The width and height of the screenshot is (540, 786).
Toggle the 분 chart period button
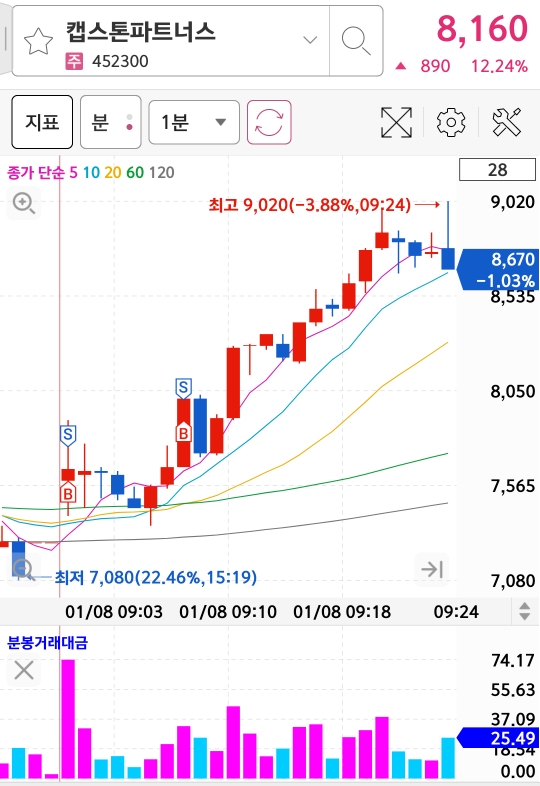coord(110,122)
